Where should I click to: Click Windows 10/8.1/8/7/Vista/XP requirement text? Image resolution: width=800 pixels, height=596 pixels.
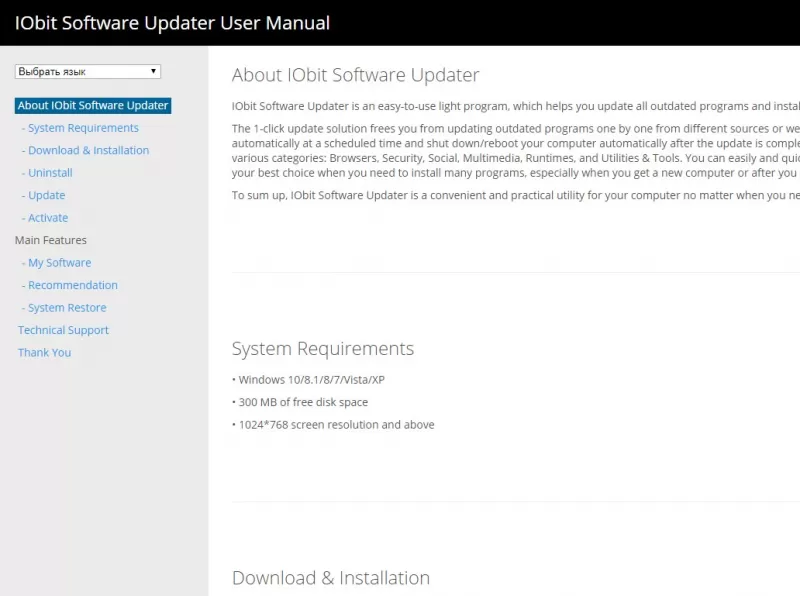coord(311,380)
